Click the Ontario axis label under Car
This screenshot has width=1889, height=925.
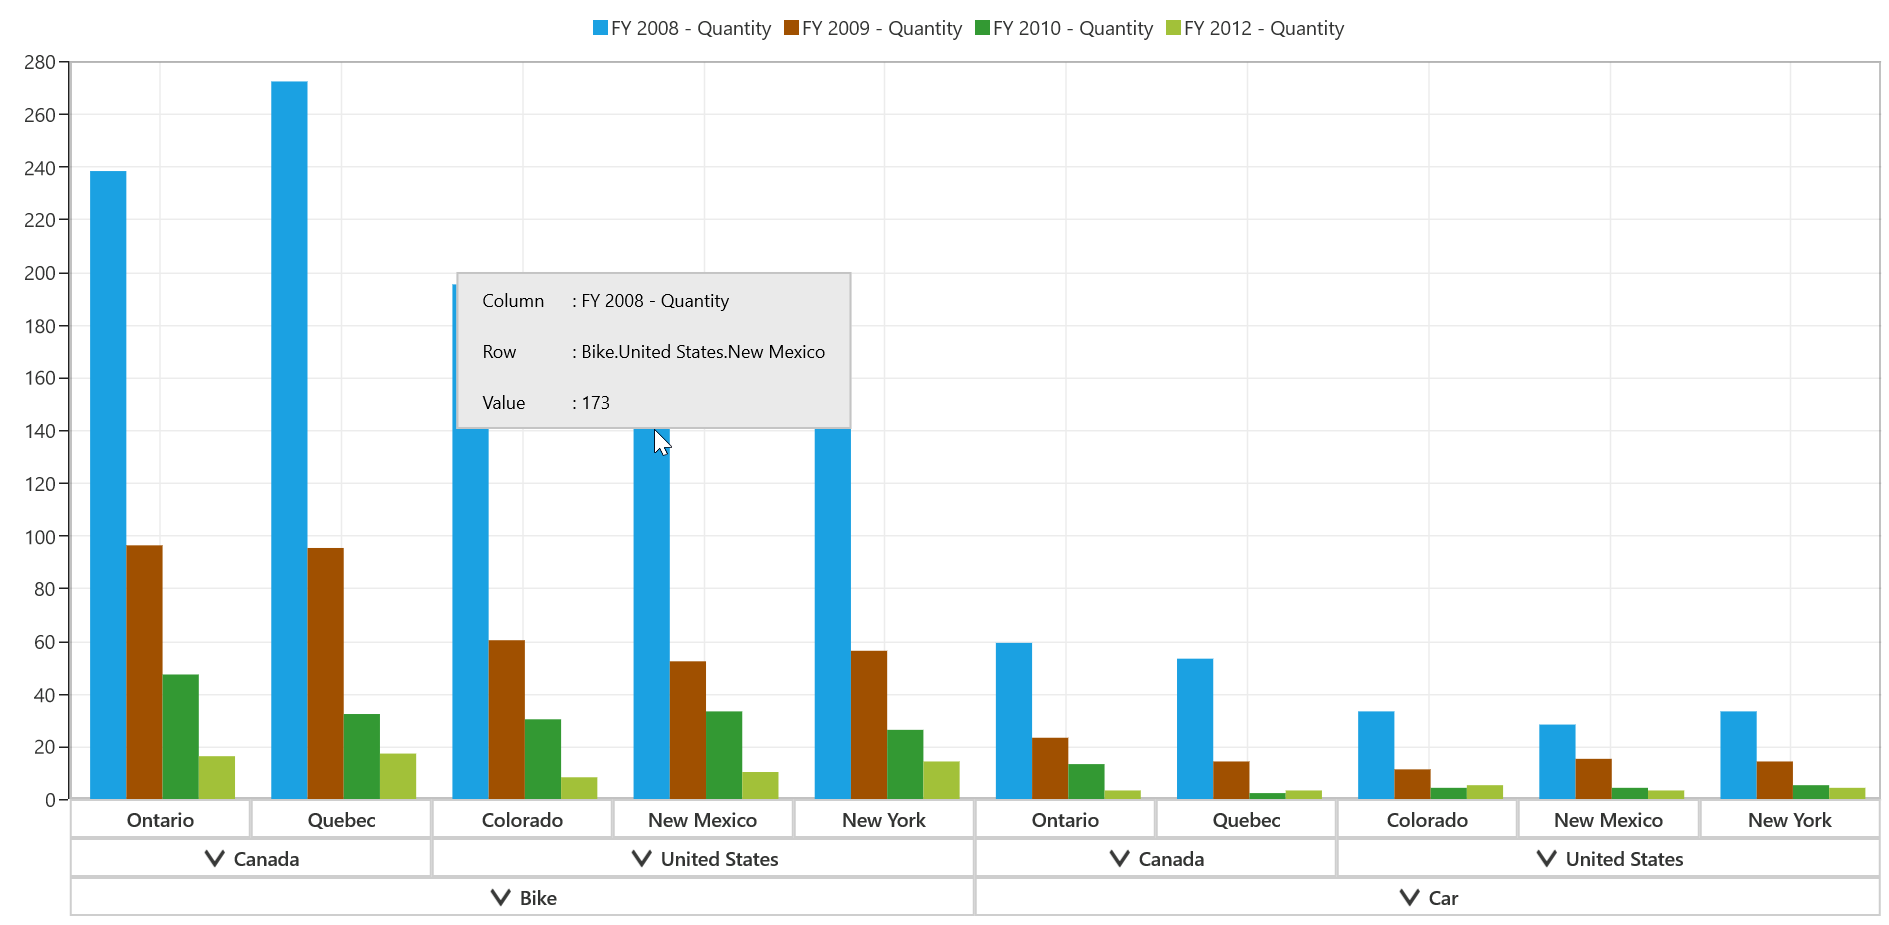pyautogui.click(x=1066, y=820)
